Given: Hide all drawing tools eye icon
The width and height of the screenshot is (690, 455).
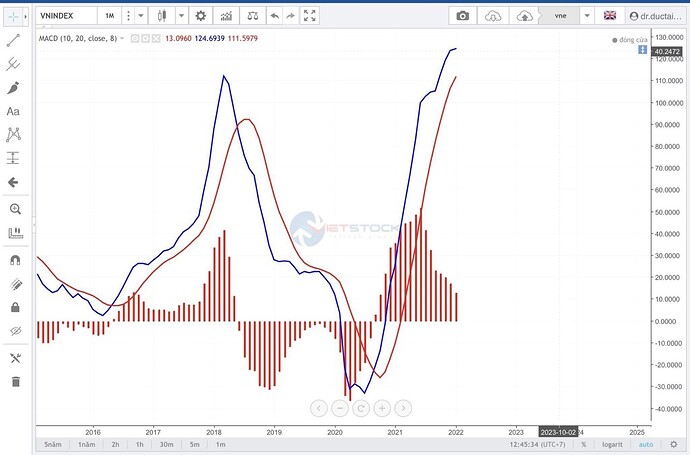Looking at the screenshot, I should tap(15, 331).
